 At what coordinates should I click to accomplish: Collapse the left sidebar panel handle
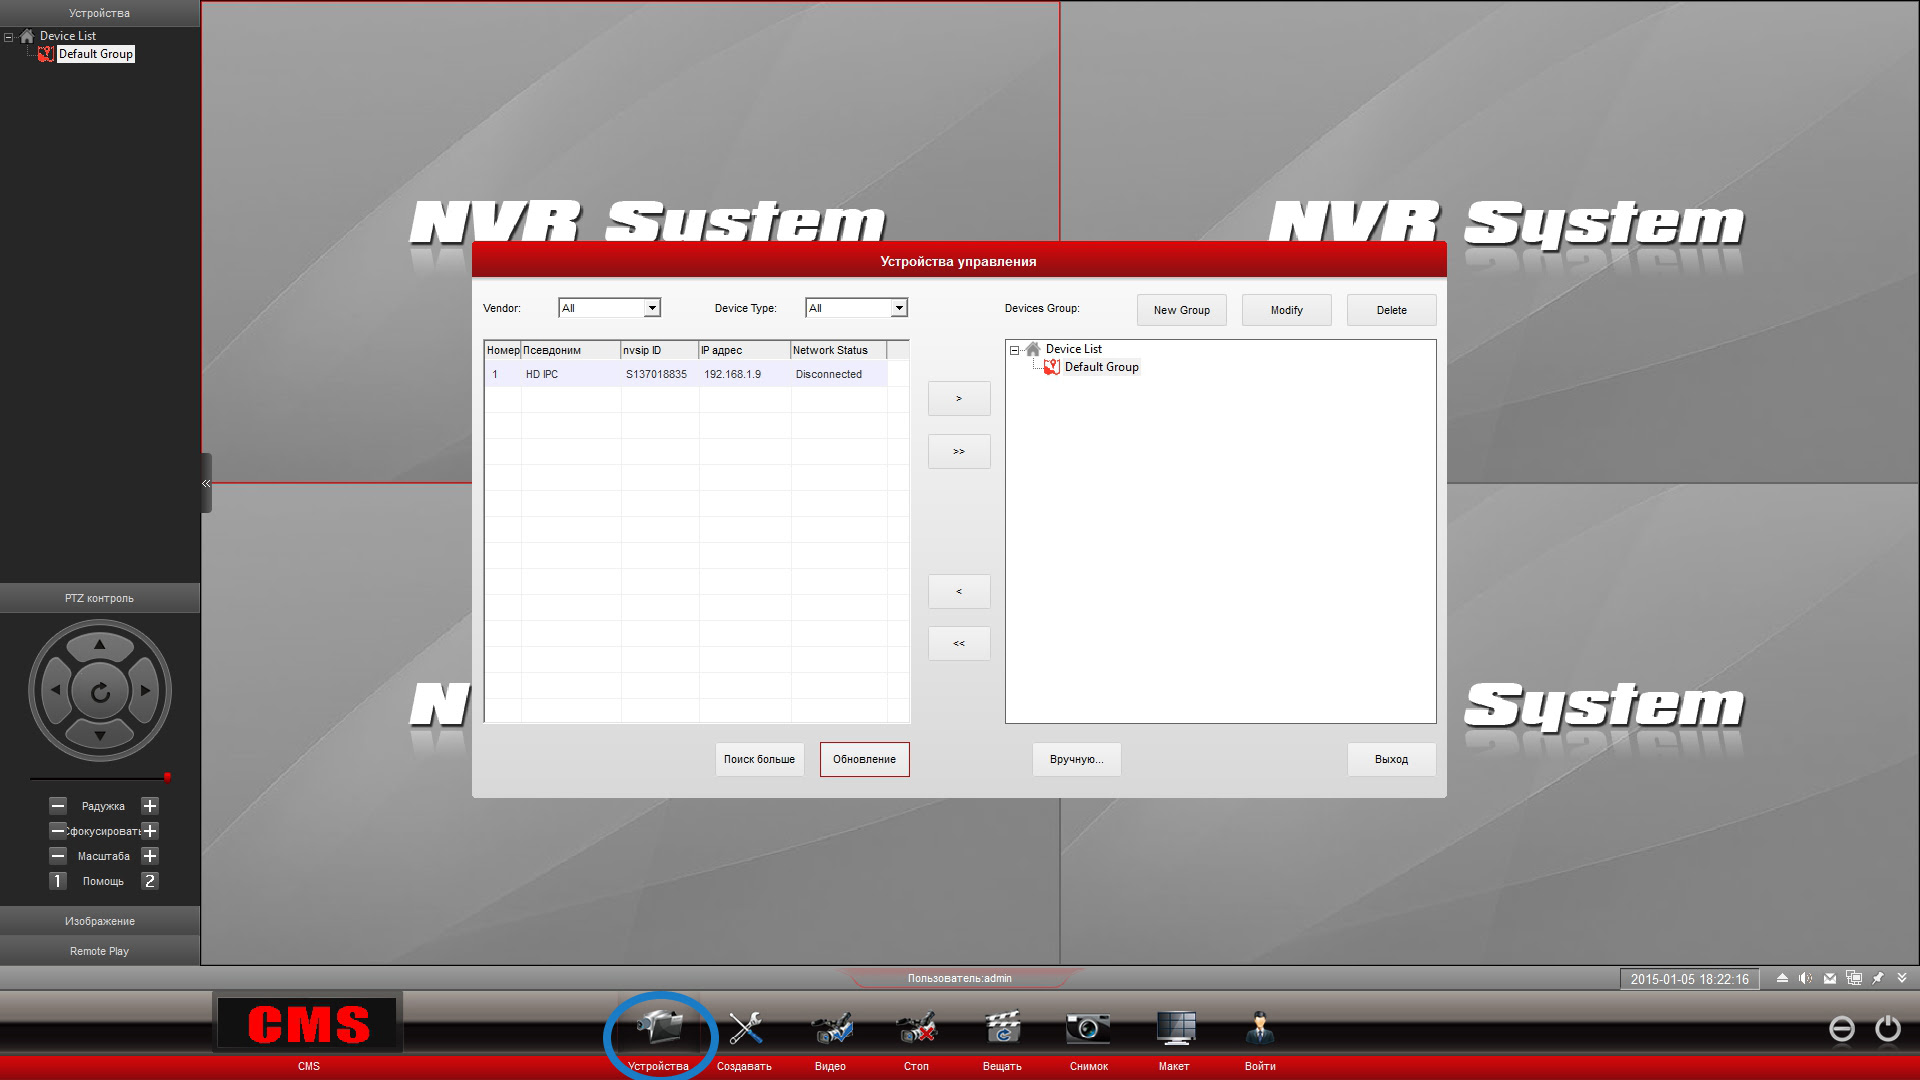(206, 483)
